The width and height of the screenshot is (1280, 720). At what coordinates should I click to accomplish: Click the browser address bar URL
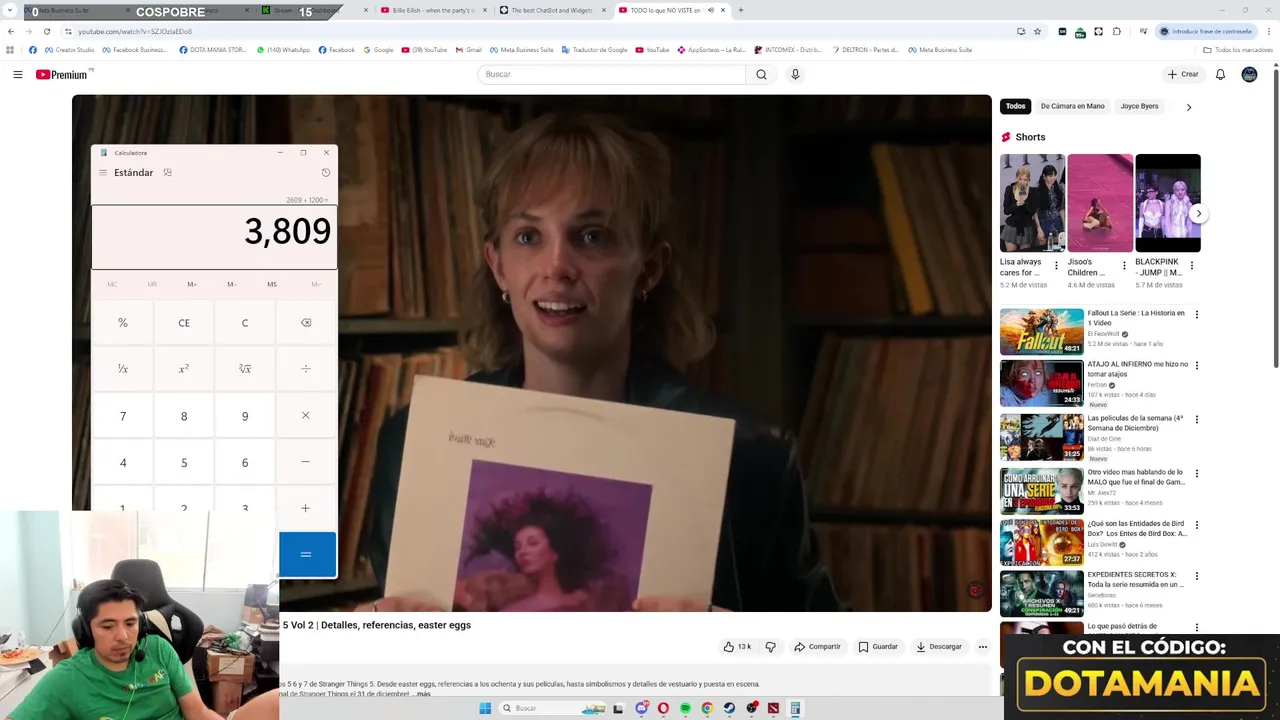coord(135,31)
